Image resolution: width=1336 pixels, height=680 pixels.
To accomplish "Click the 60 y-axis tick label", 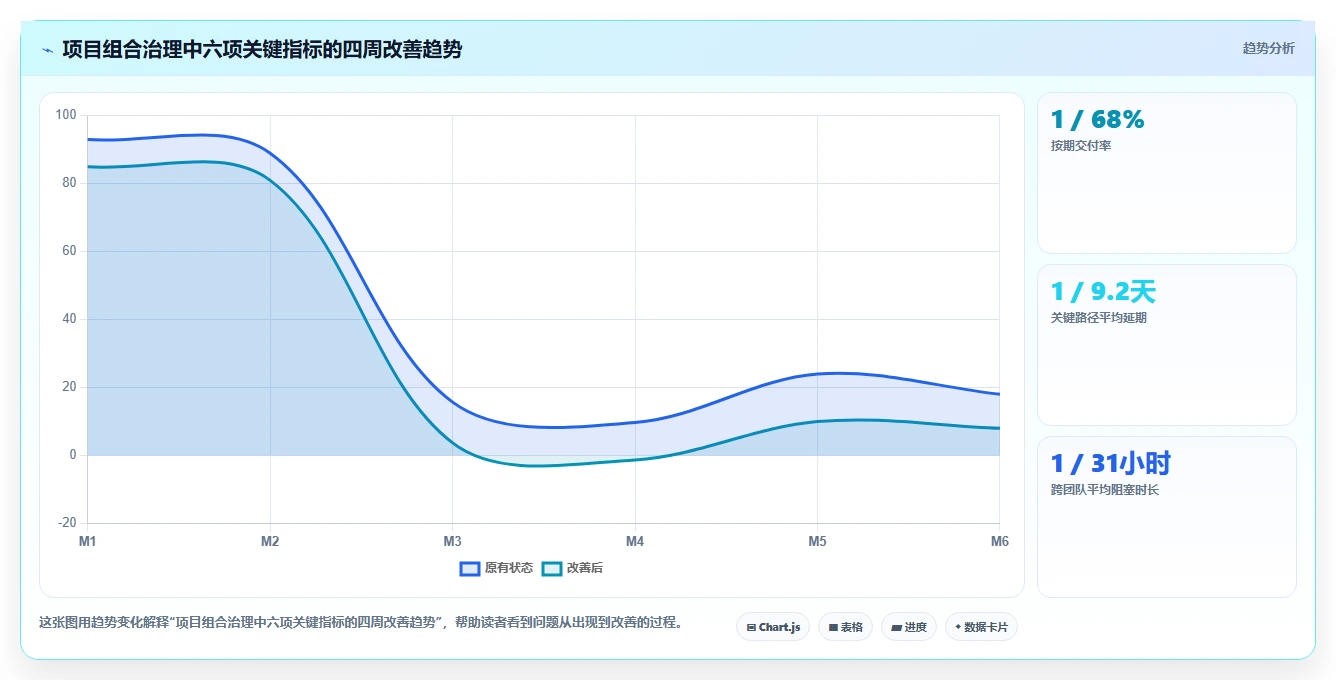I will pos(69,251).
